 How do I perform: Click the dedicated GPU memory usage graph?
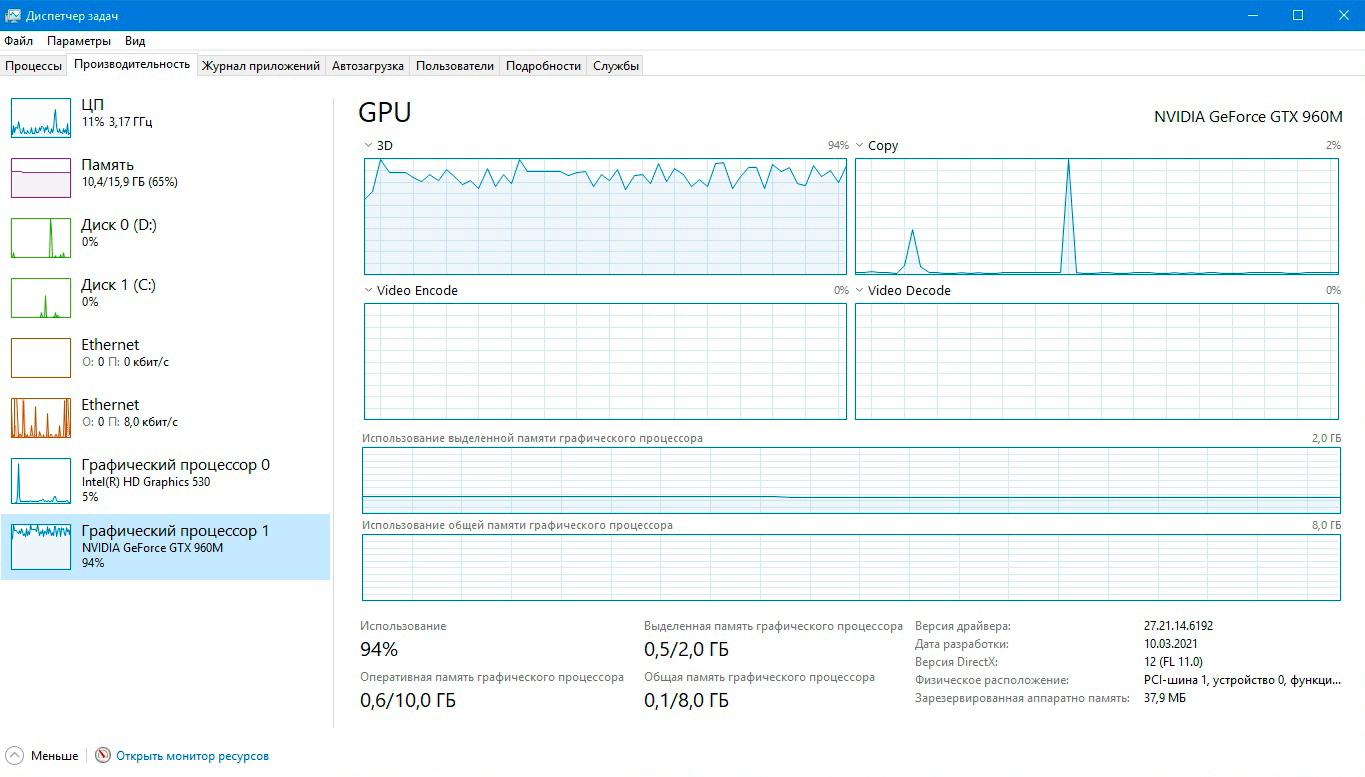click(851, 480)
